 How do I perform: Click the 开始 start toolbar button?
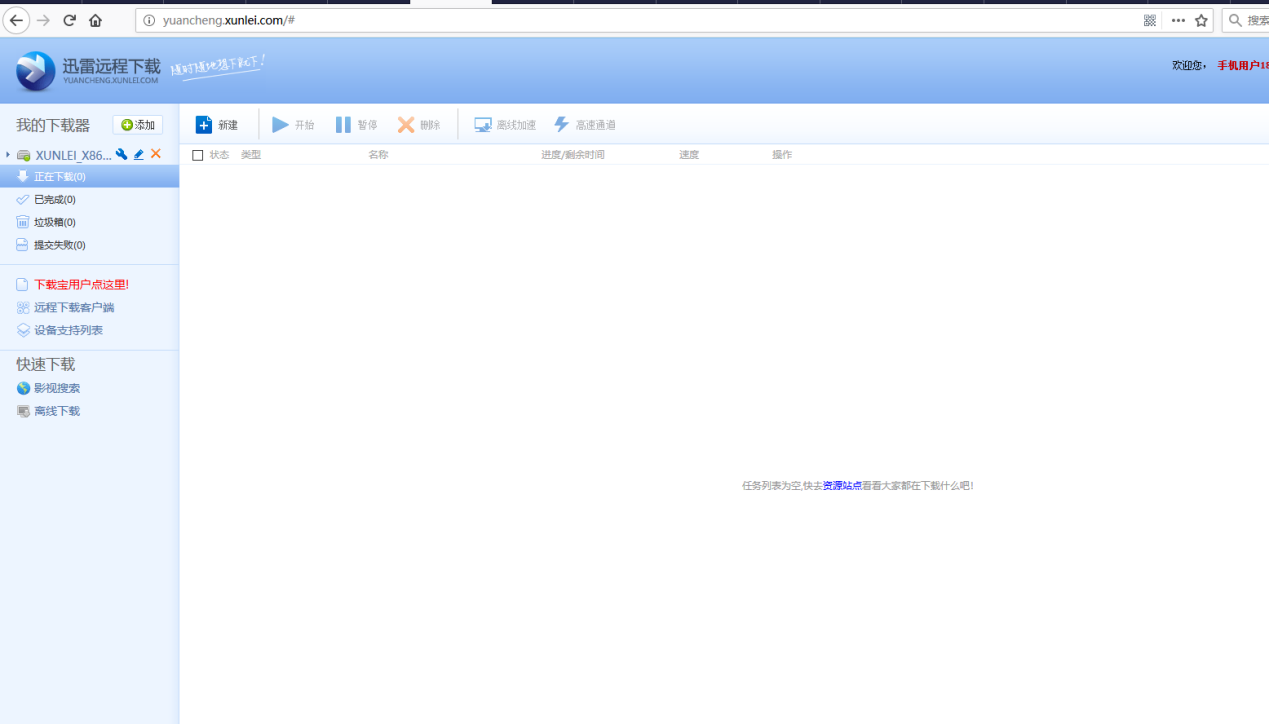(x=294, y=125)
